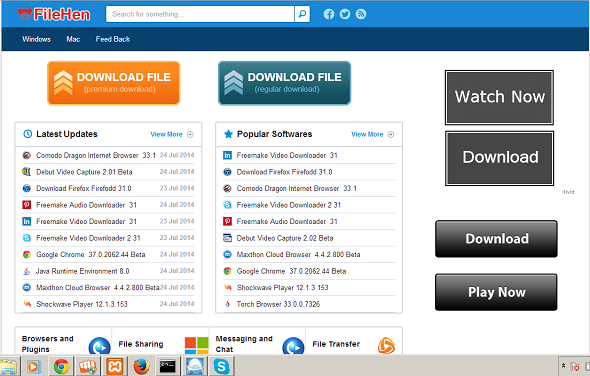
Task: Open Comodo Dragon Internet Browser in Latest Updates
Action: tap(96, 155)
